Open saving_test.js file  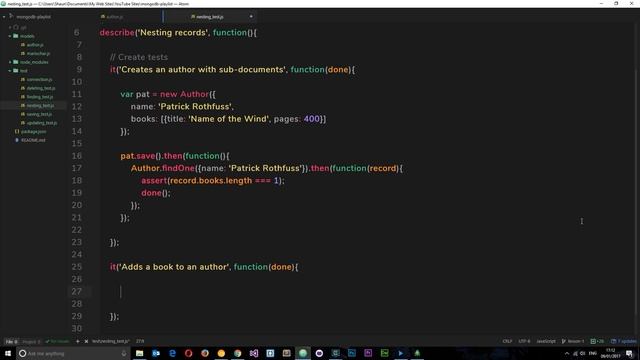39,114
